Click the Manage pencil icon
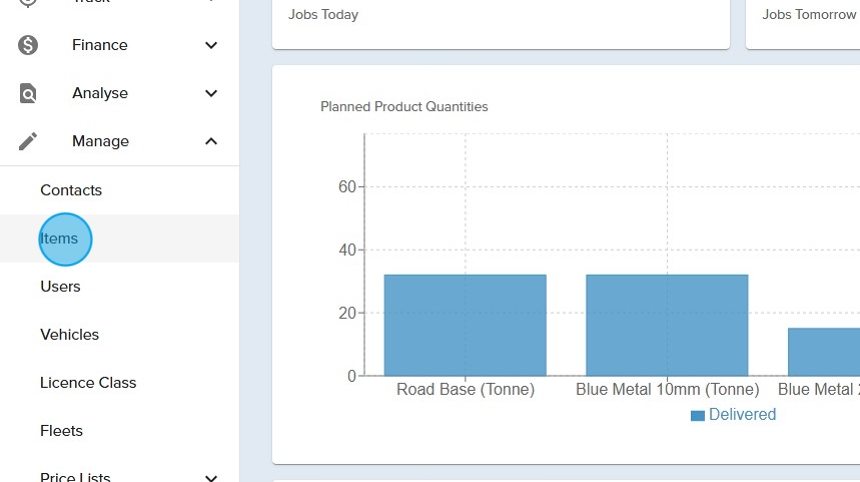Screen dimensions: 860x482 coord(28,141)
